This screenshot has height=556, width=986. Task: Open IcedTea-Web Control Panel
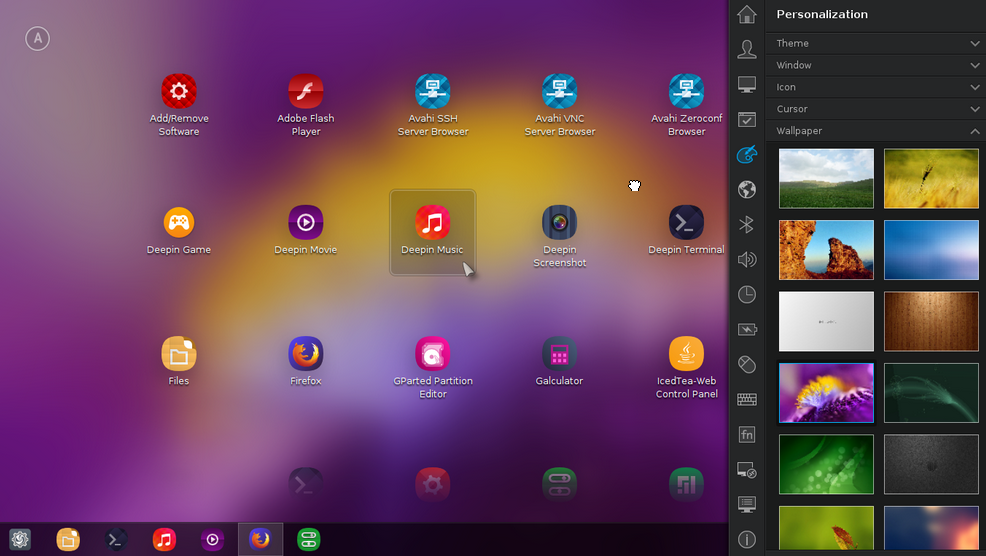687,367
